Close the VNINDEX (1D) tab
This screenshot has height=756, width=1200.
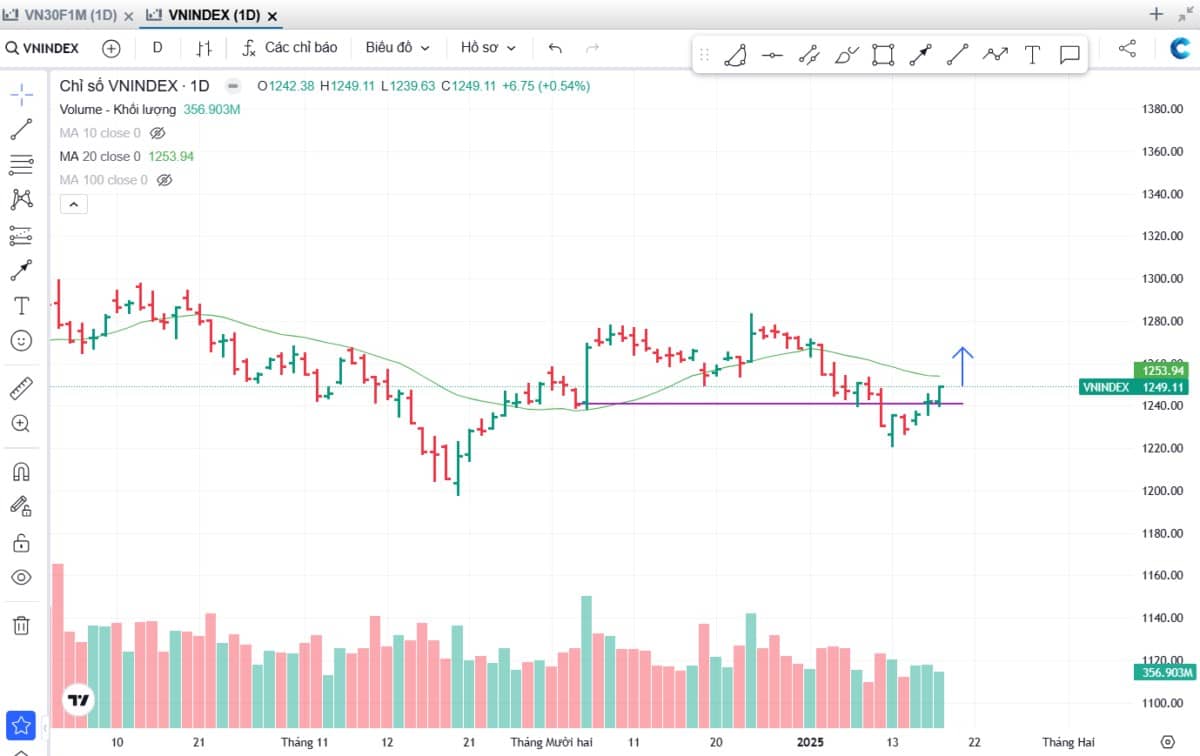273,16
